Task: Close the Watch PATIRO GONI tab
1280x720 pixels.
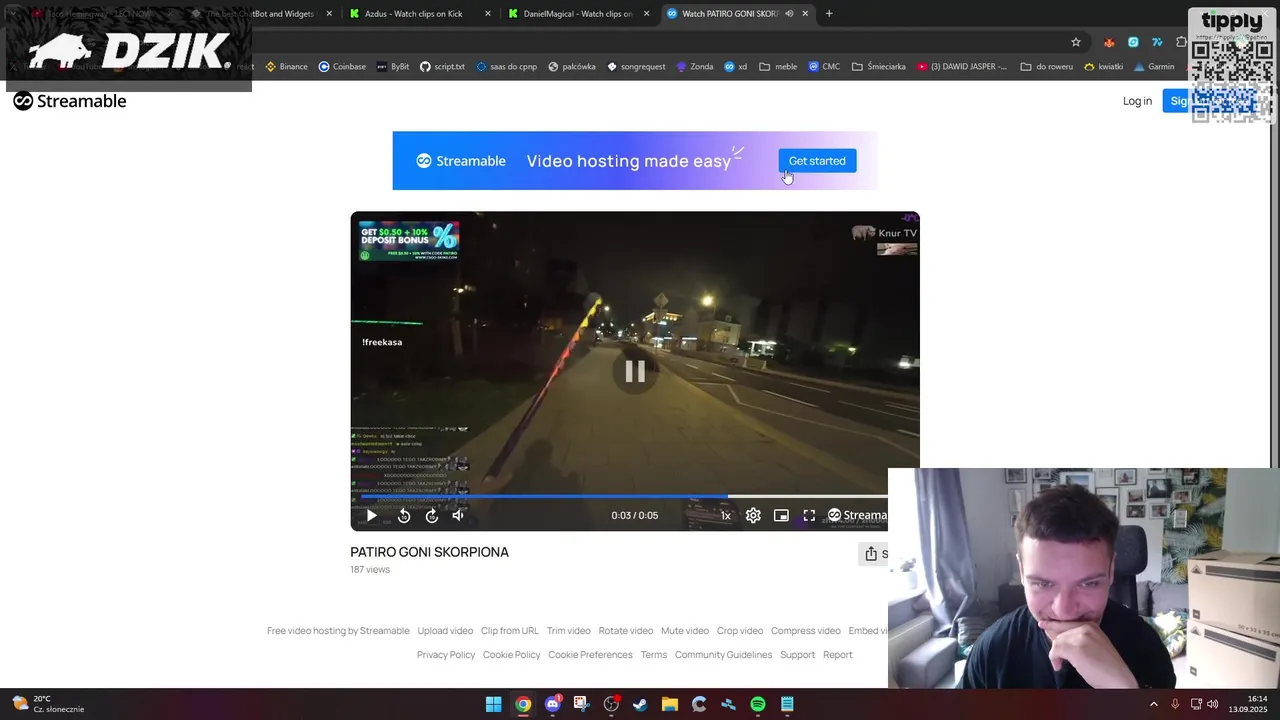Action: [805, 14]
